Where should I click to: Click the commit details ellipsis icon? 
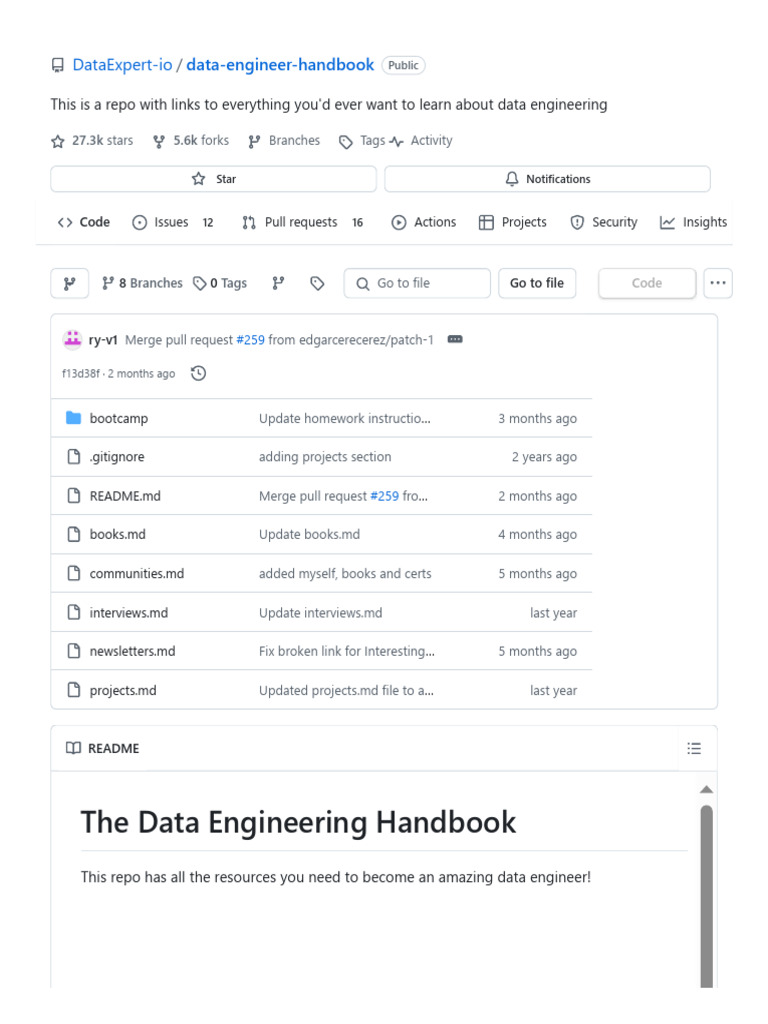[x=455, y=339]
